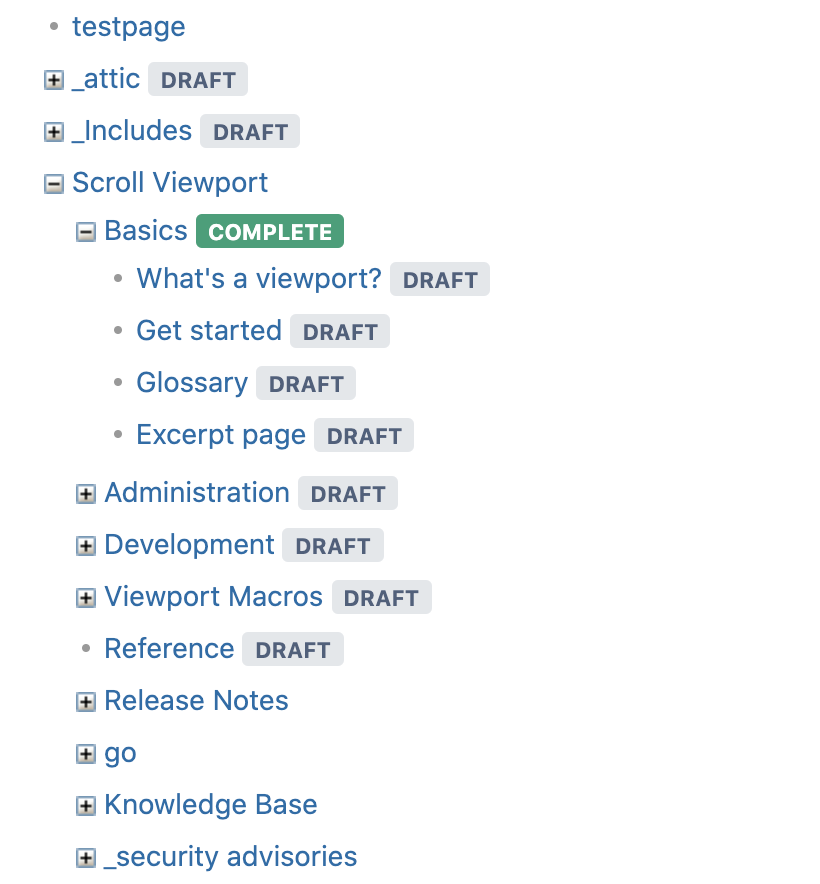This screenshot has width=820, height=884.
Task: Collapse the Scroll Viewport node
Action: click(x=54, y=184)
